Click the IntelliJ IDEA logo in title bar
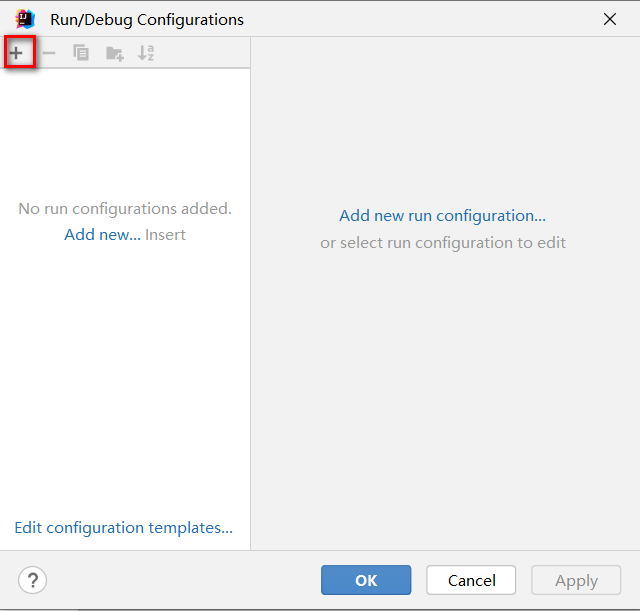 [24, 19]
